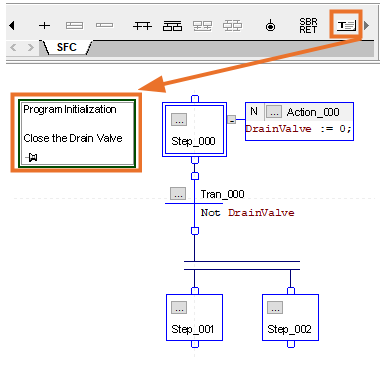Select the greyed-out Step element icon
385x371 pixels.
(74, 25)
